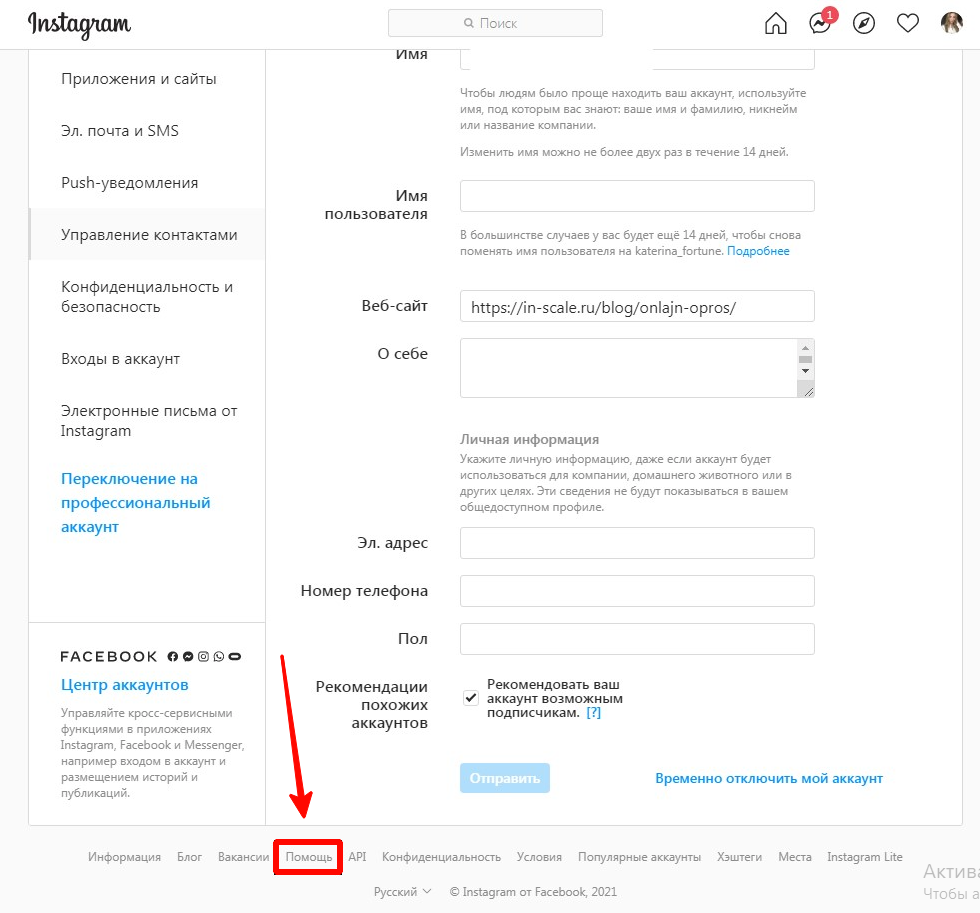The image size is (980, 913).
Task: Click the Веб-сайт URL input field
Action: coord(637,306)
